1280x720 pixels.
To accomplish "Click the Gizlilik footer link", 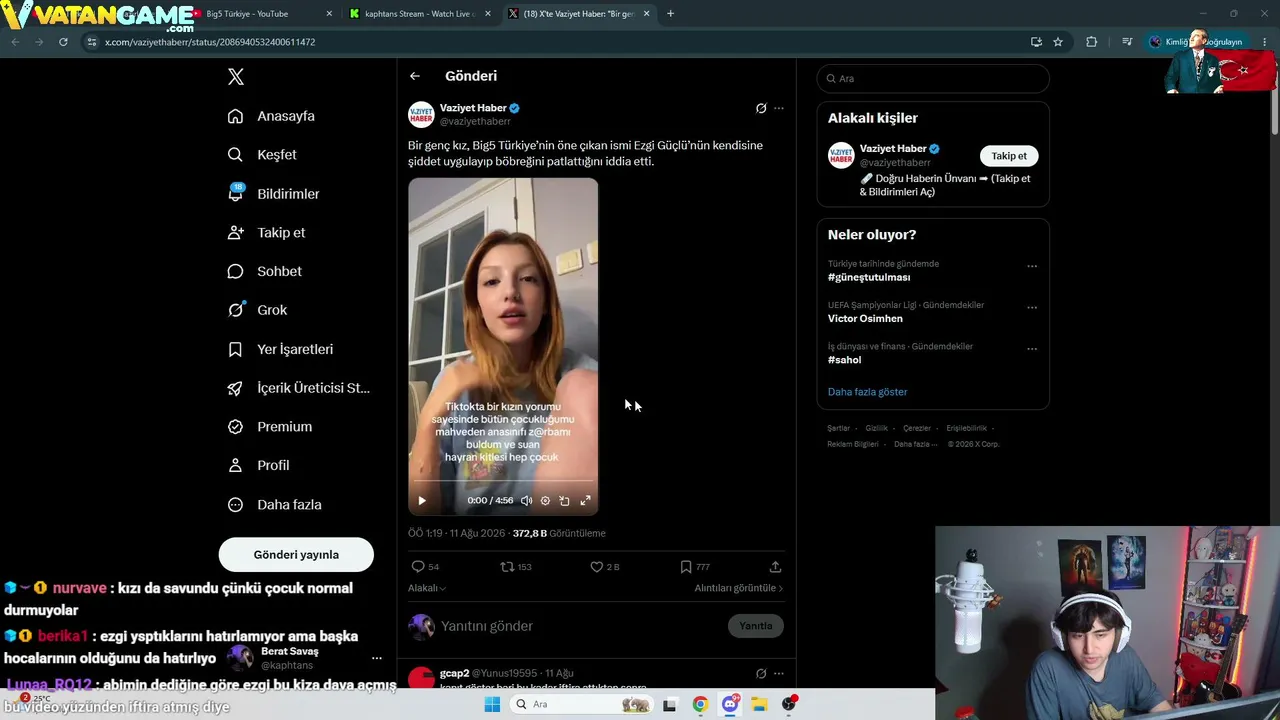I will point(876,428).
